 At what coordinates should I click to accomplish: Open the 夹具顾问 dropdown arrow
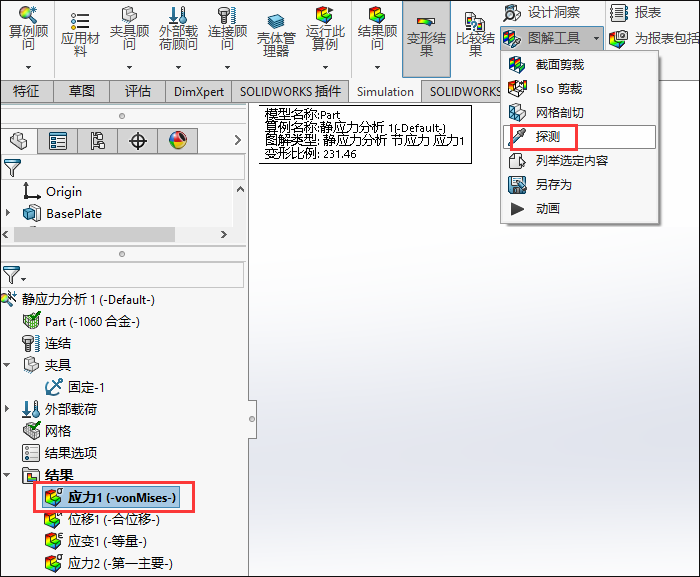point(129,67)
